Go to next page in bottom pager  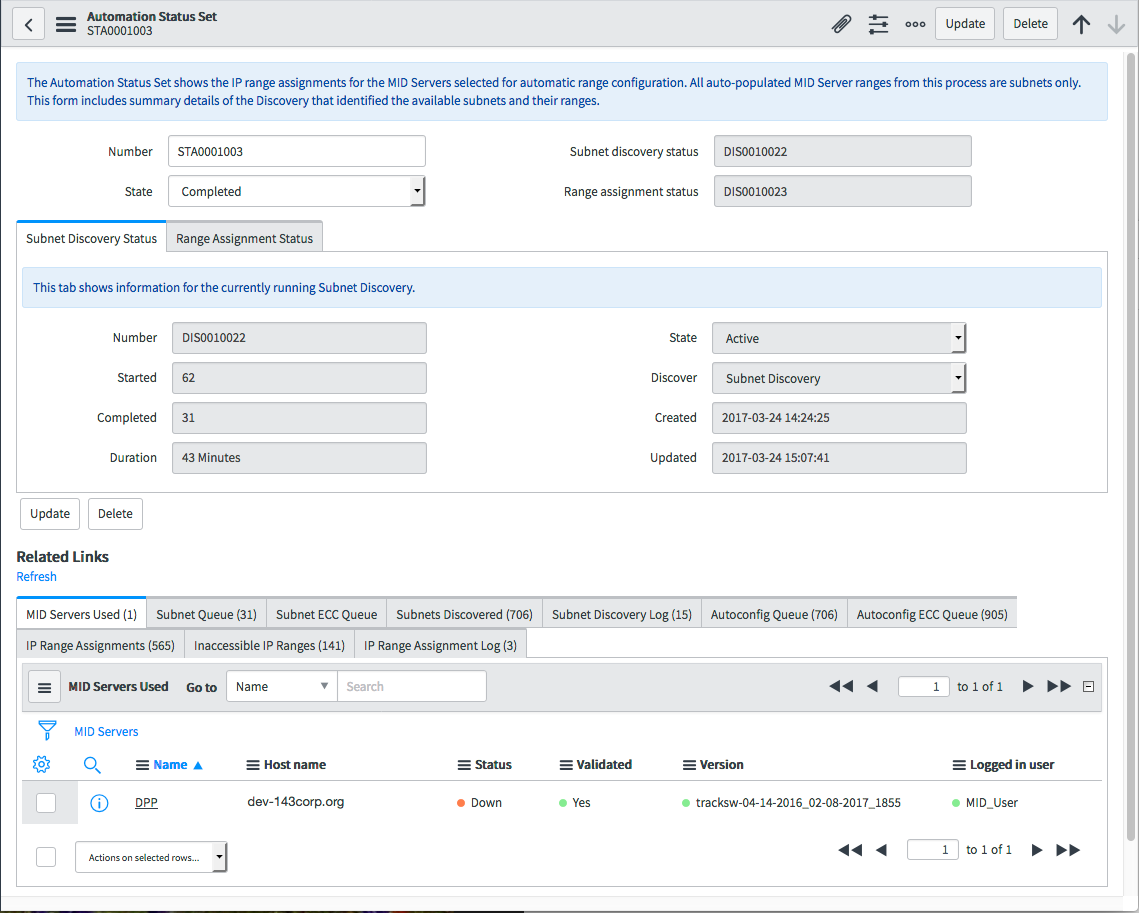pyautogui.click(x=1037, y=850)
